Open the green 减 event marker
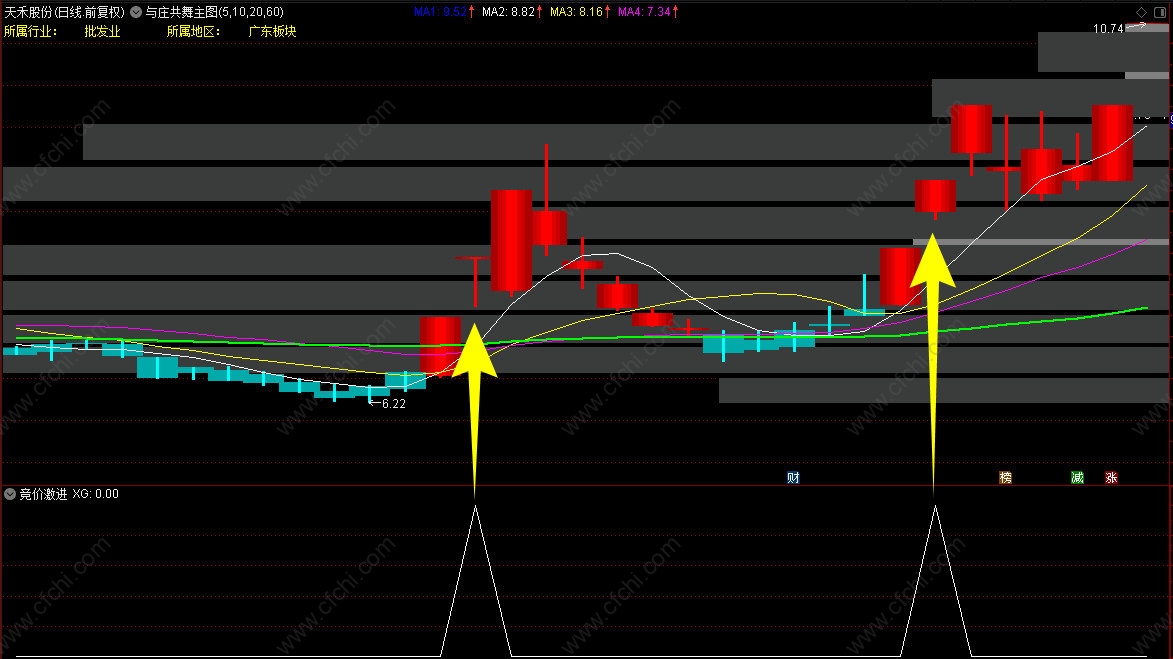Screen dimensions: 1173x659 pyautogui.click(x=1077, y=477)
